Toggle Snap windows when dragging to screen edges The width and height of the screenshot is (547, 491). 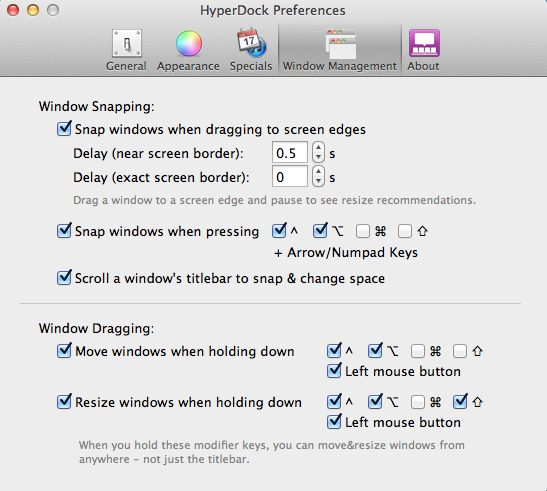click(64, 129)
